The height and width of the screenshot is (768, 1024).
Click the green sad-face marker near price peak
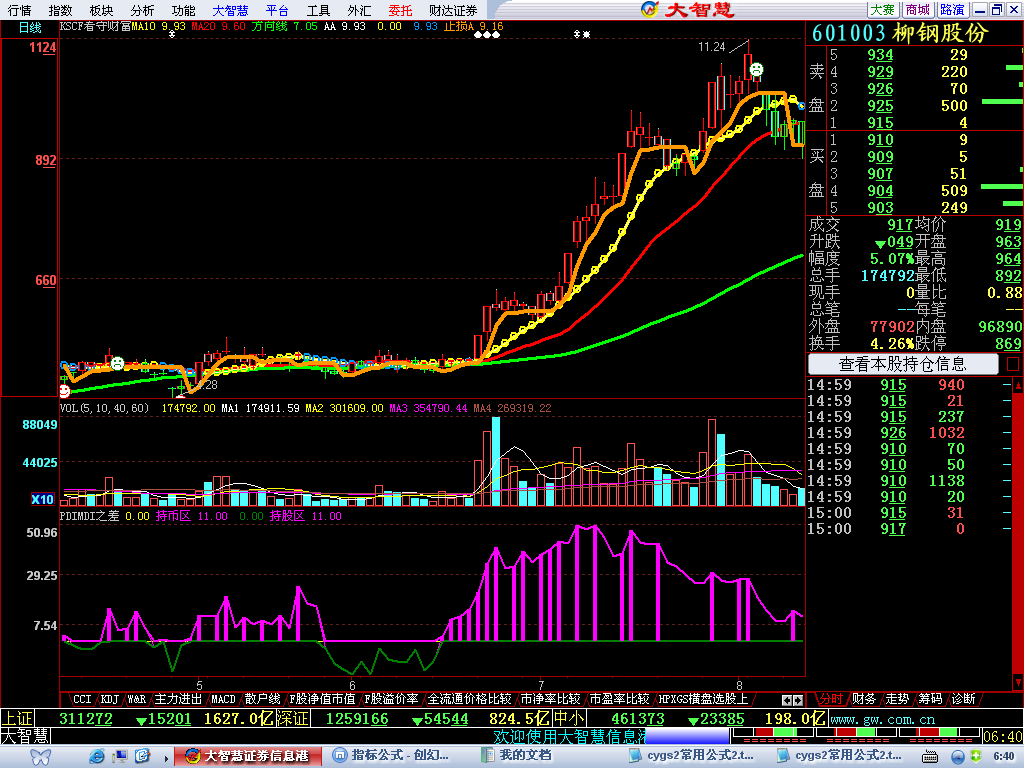click(x=756, y=69)
